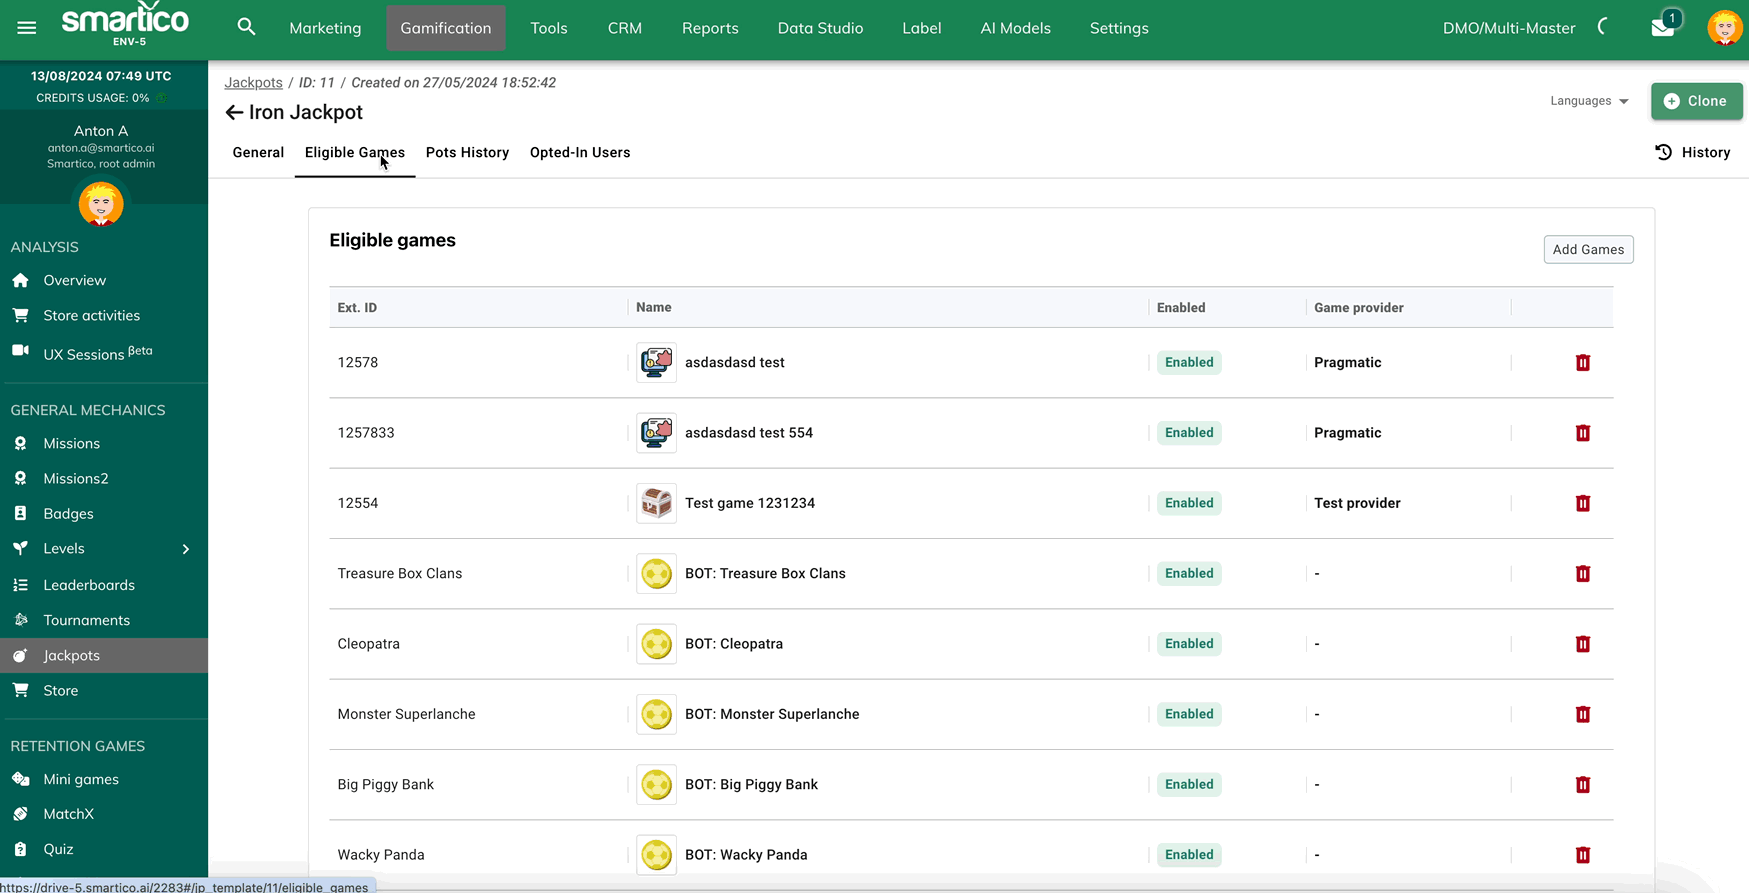
Task: Toggle dark mode moon icon
Action: click(1605, 27)
